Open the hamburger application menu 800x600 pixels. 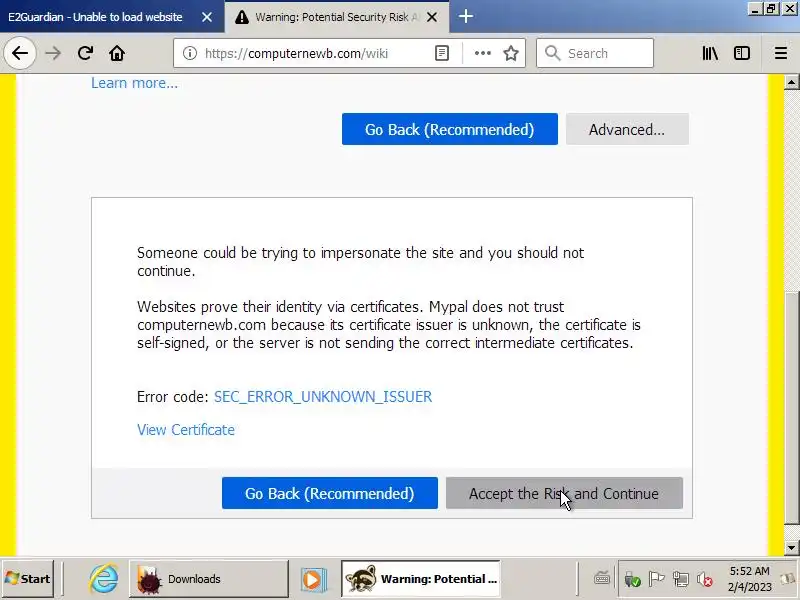781,53
